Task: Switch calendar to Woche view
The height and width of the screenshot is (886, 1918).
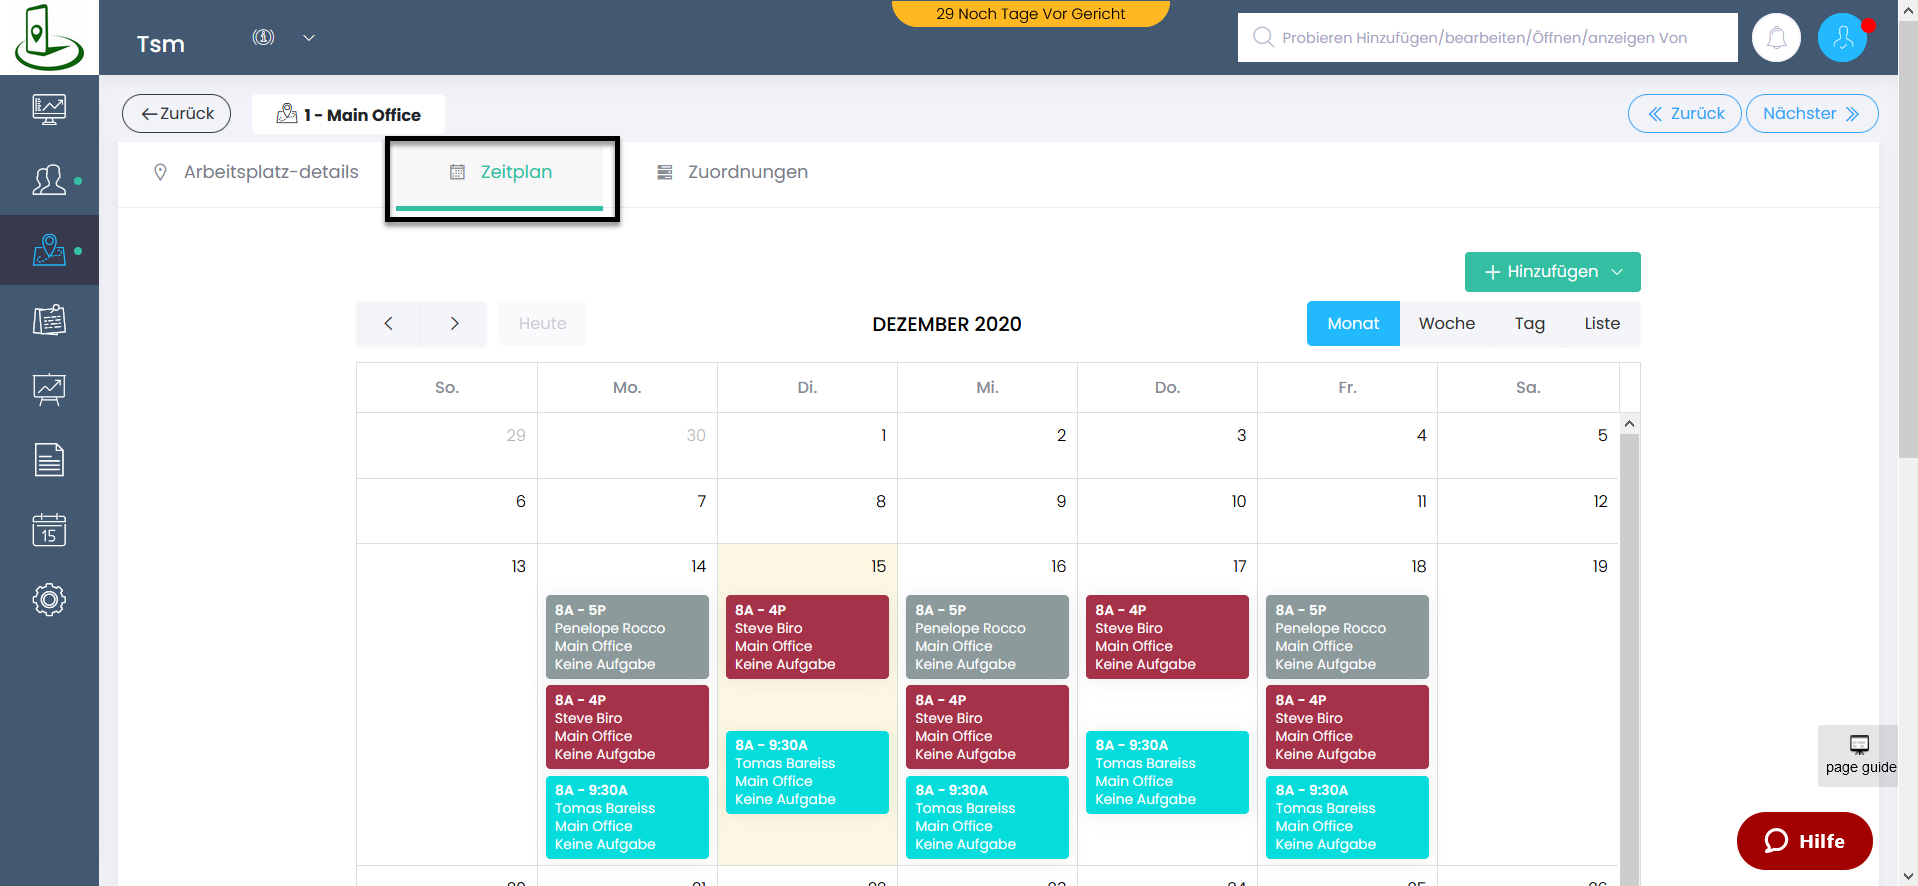Action: 1446,324
